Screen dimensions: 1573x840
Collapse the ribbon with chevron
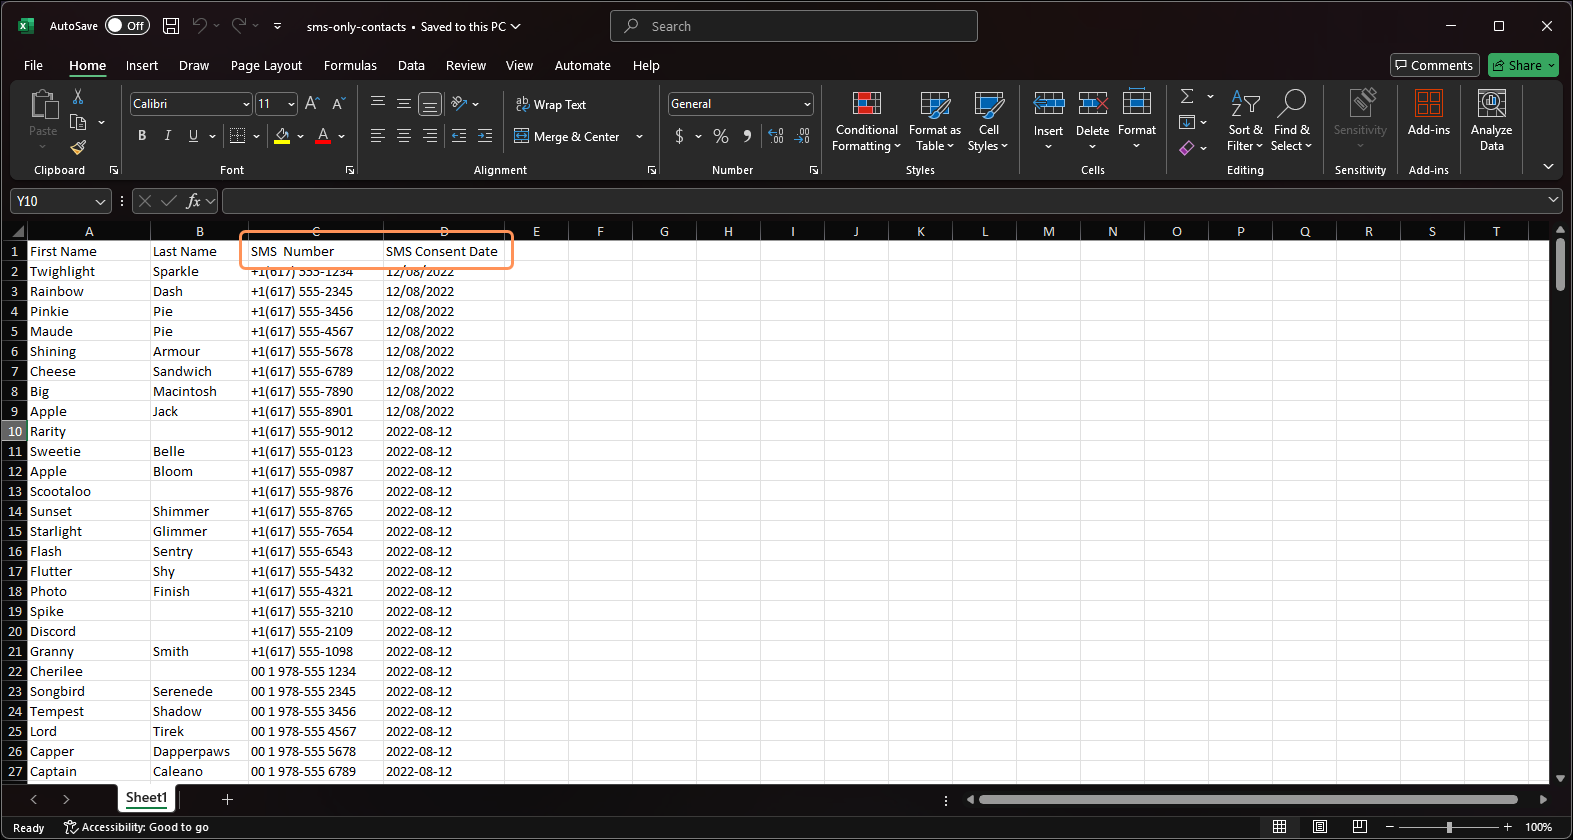click(1548, 167)
